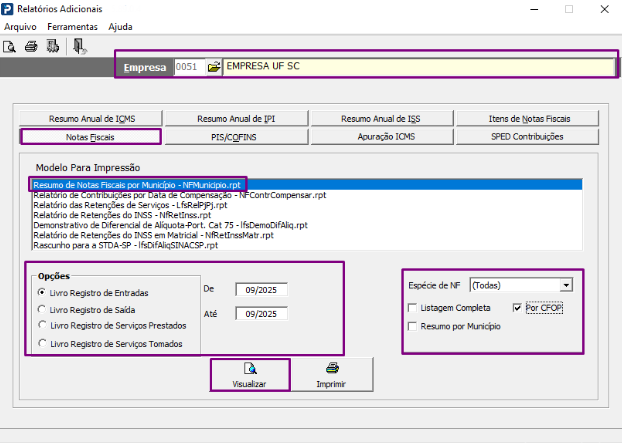Screen dimensions: 623x443
Task: Open the SPED Contribuições tab
Action: (526, 136)
